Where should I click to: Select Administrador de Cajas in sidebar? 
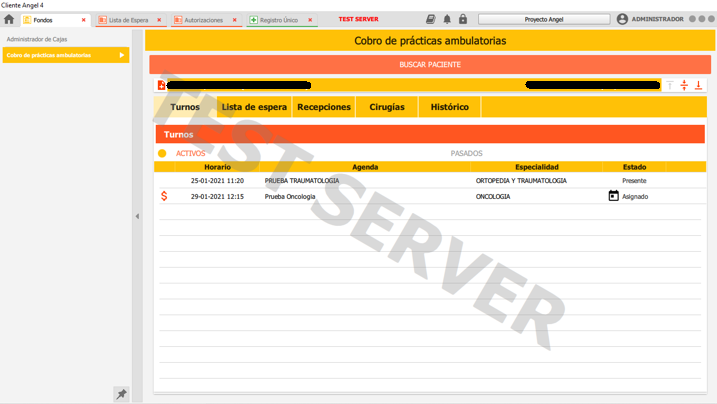click(x=37, y=39)
